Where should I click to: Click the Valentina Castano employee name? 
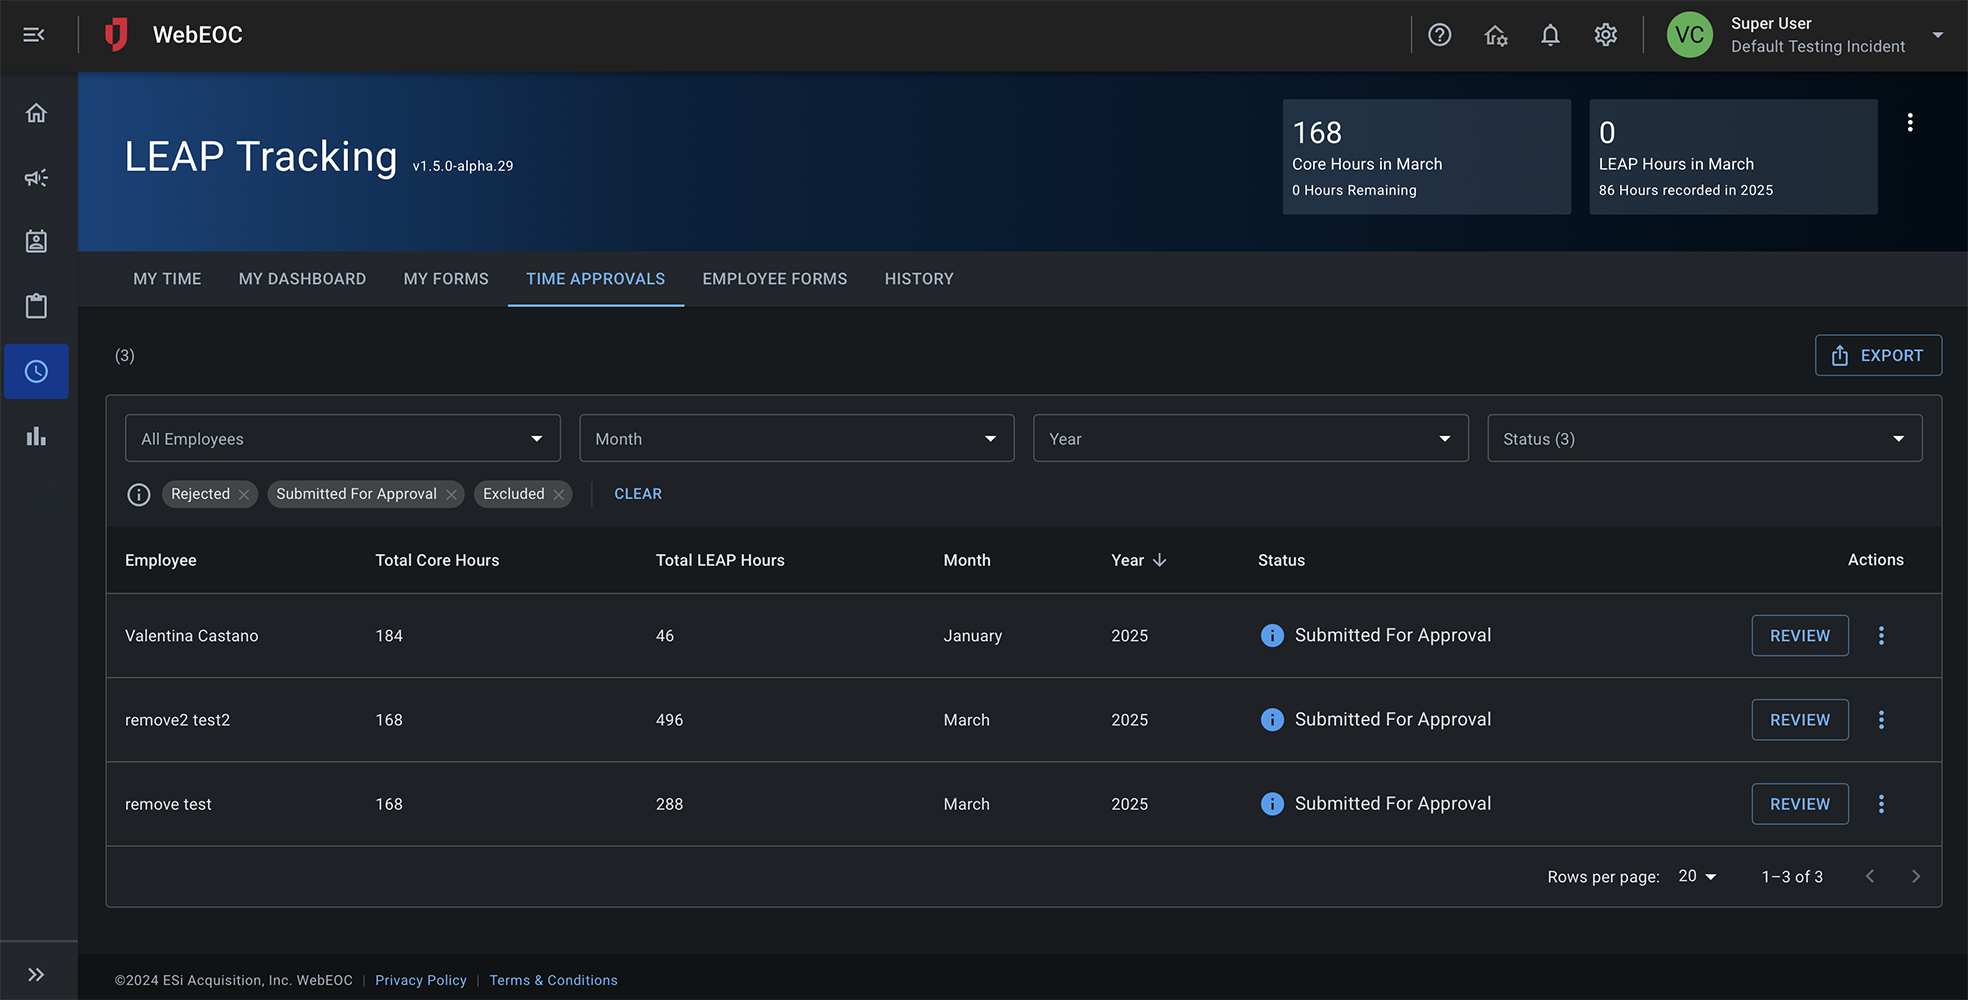click(x=191, y=636)
